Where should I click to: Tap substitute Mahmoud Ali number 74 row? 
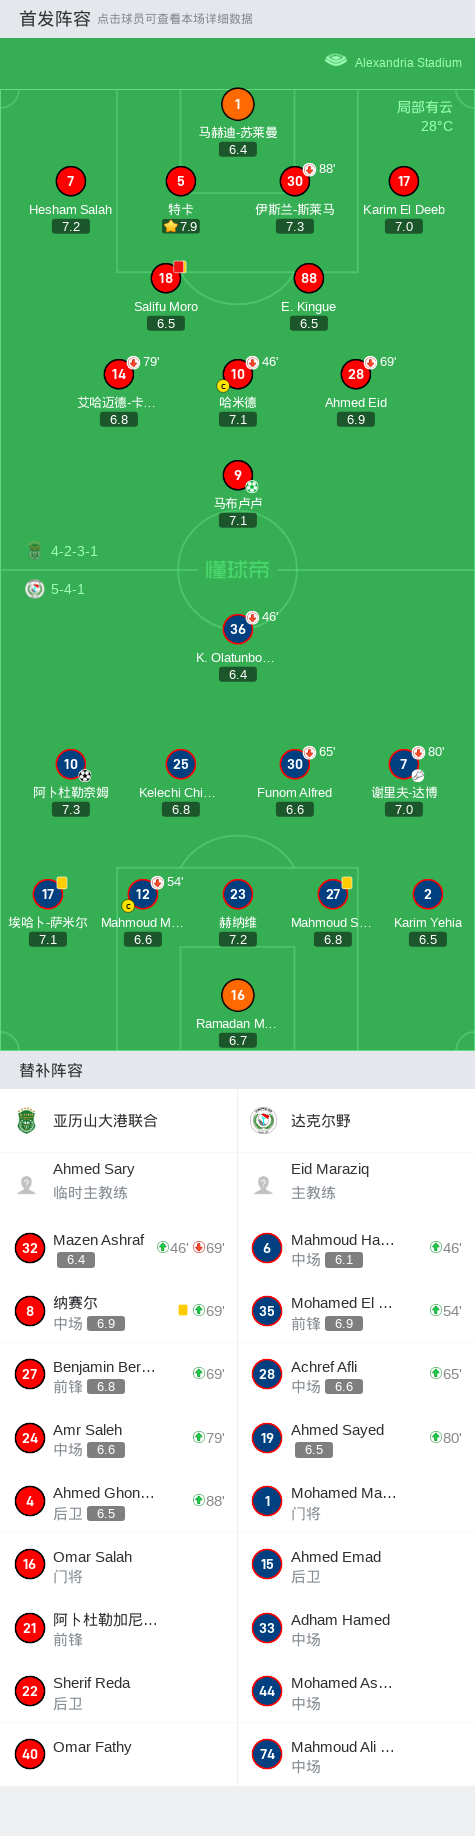point(356,1754)
